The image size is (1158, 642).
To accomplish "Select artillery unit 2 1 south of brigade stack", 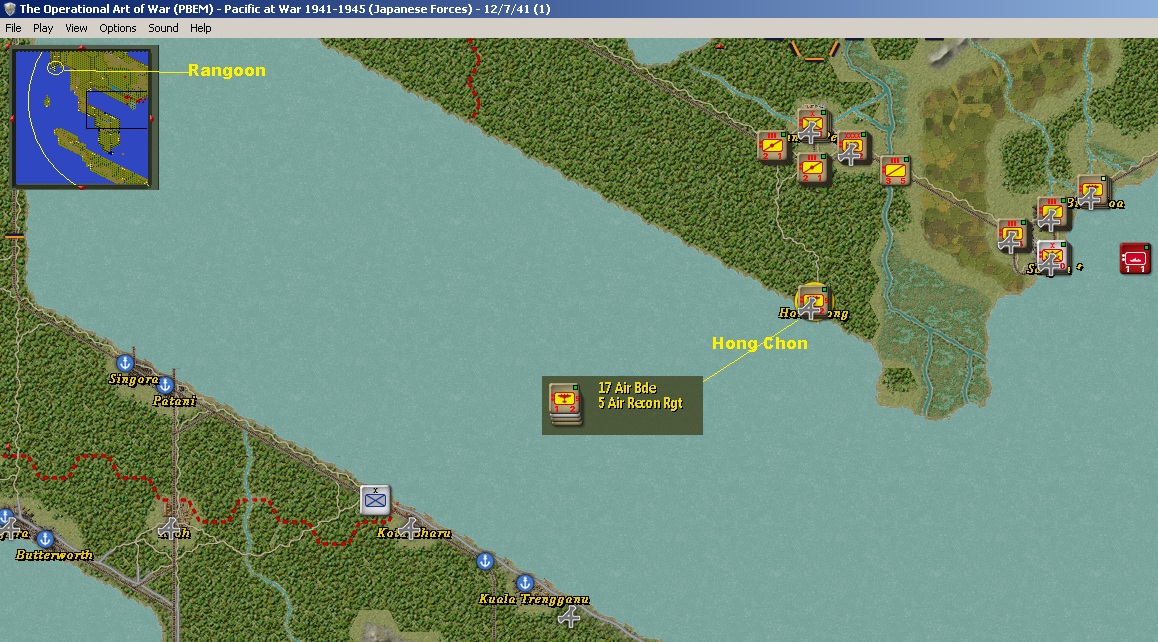I will (x=812, y=168).
